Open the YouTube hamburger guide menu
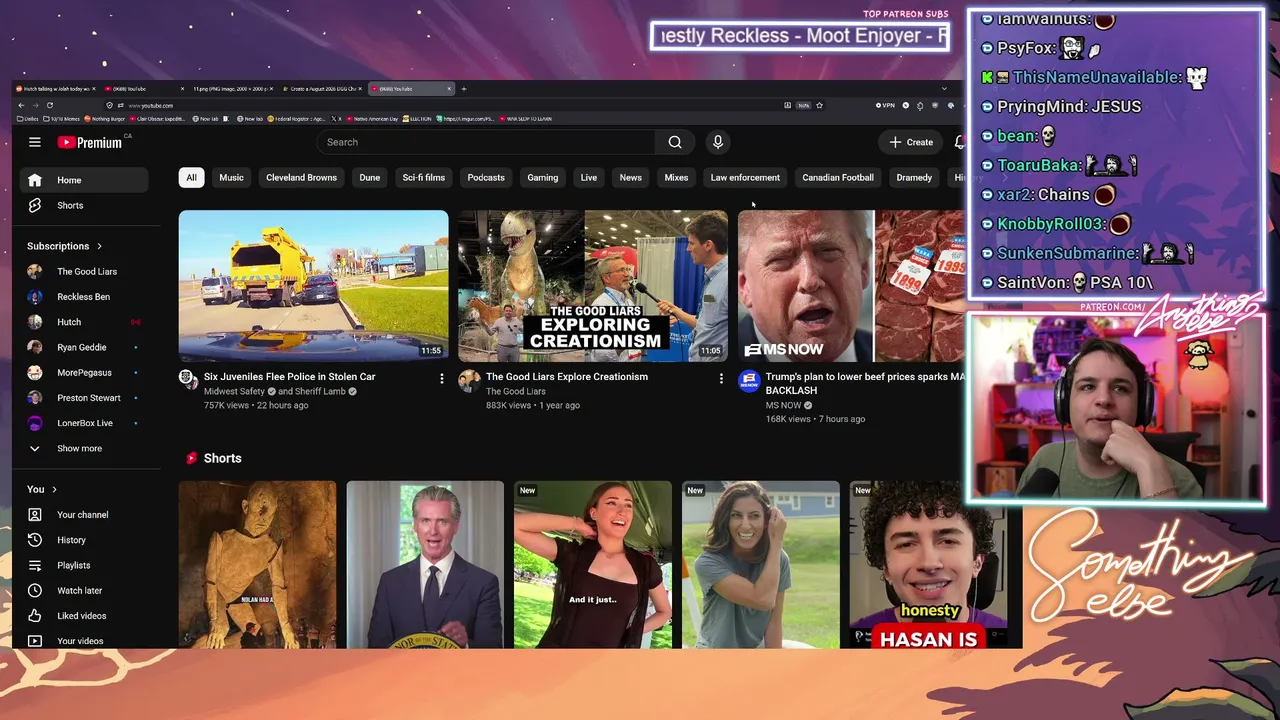The width and height of the screenshot is (1280, 720). (35, 142)
